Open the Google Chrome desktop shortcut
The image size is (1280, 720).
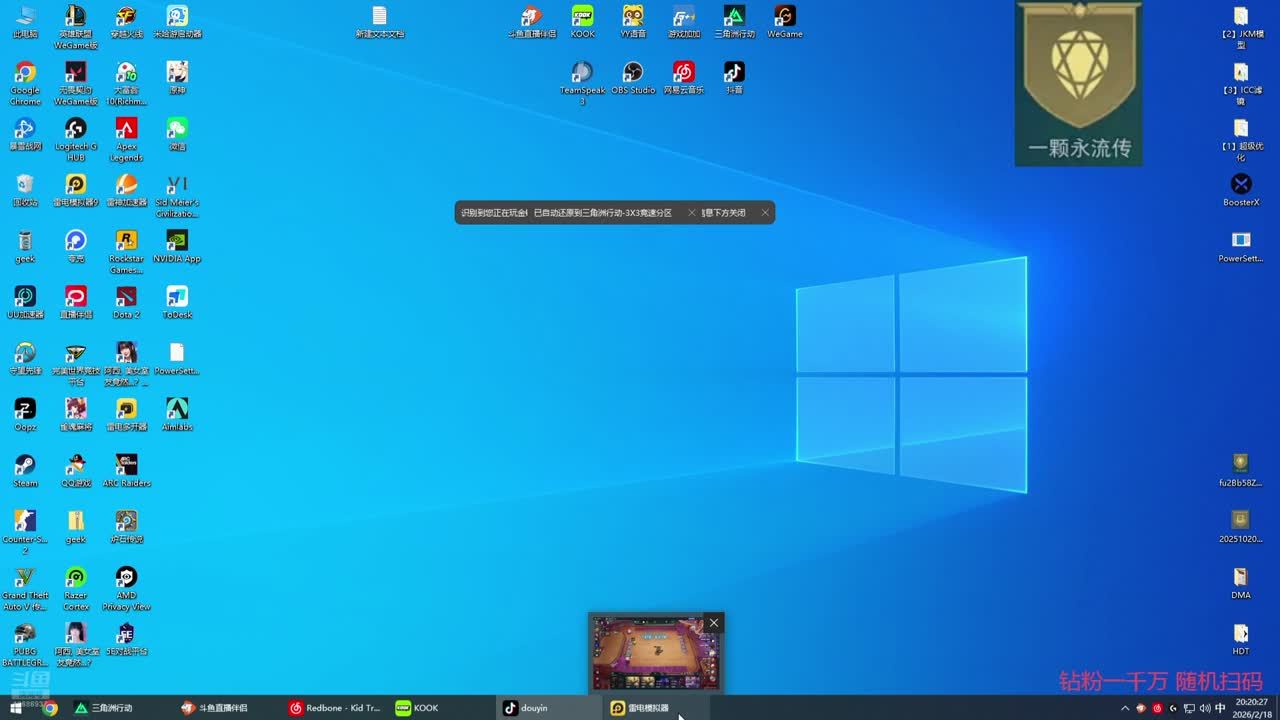[25, 73]
